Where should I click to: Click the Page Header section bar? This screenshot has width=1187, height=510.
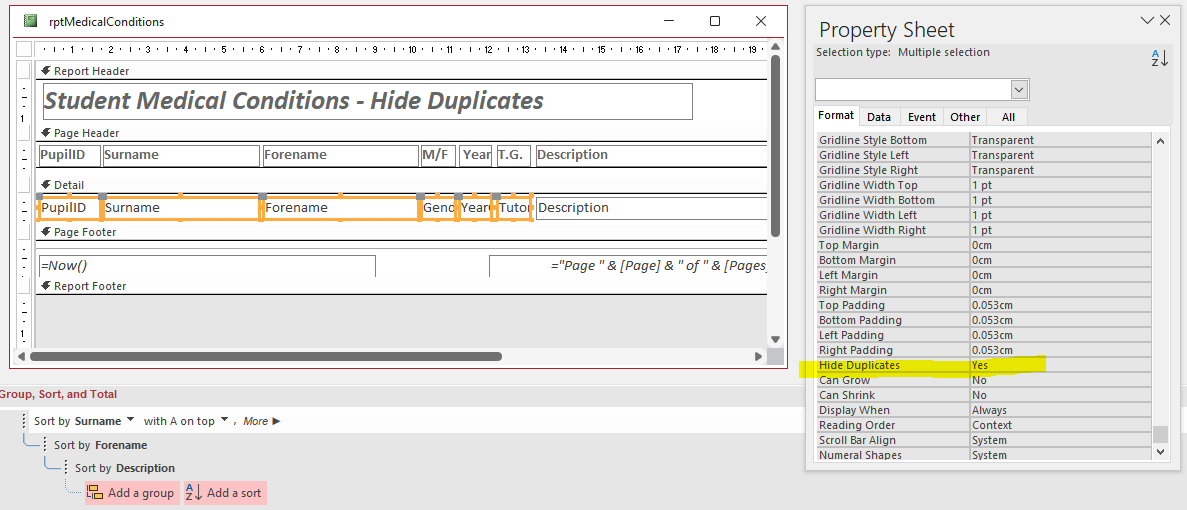[x=402, y=133]
